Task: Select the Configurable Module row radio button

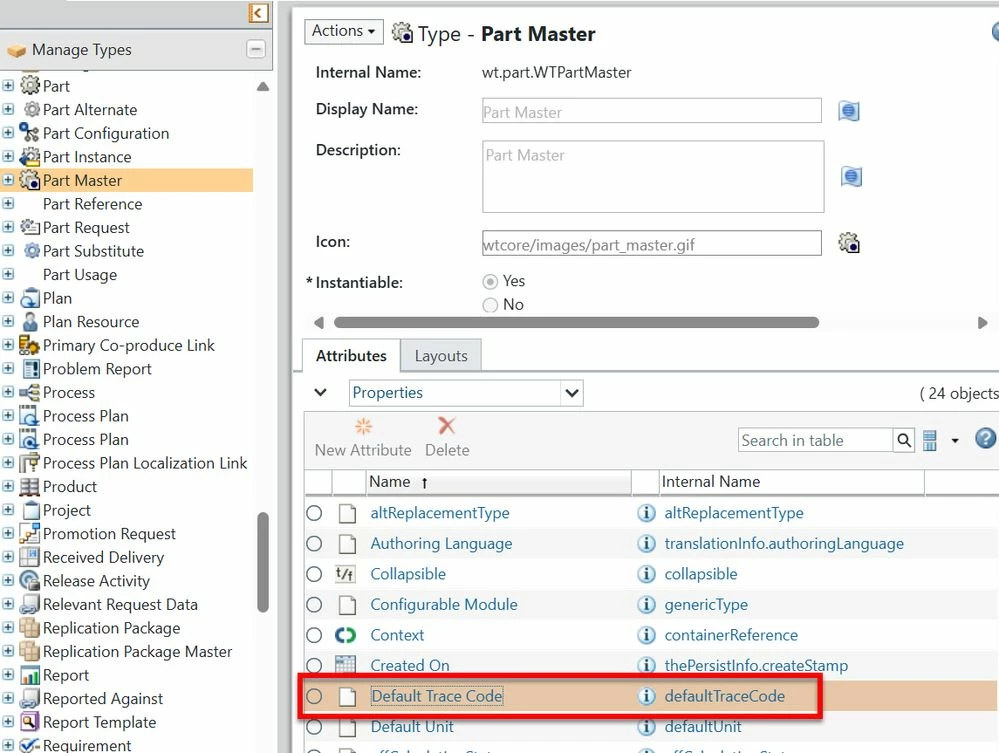Action: coord(314,605)
